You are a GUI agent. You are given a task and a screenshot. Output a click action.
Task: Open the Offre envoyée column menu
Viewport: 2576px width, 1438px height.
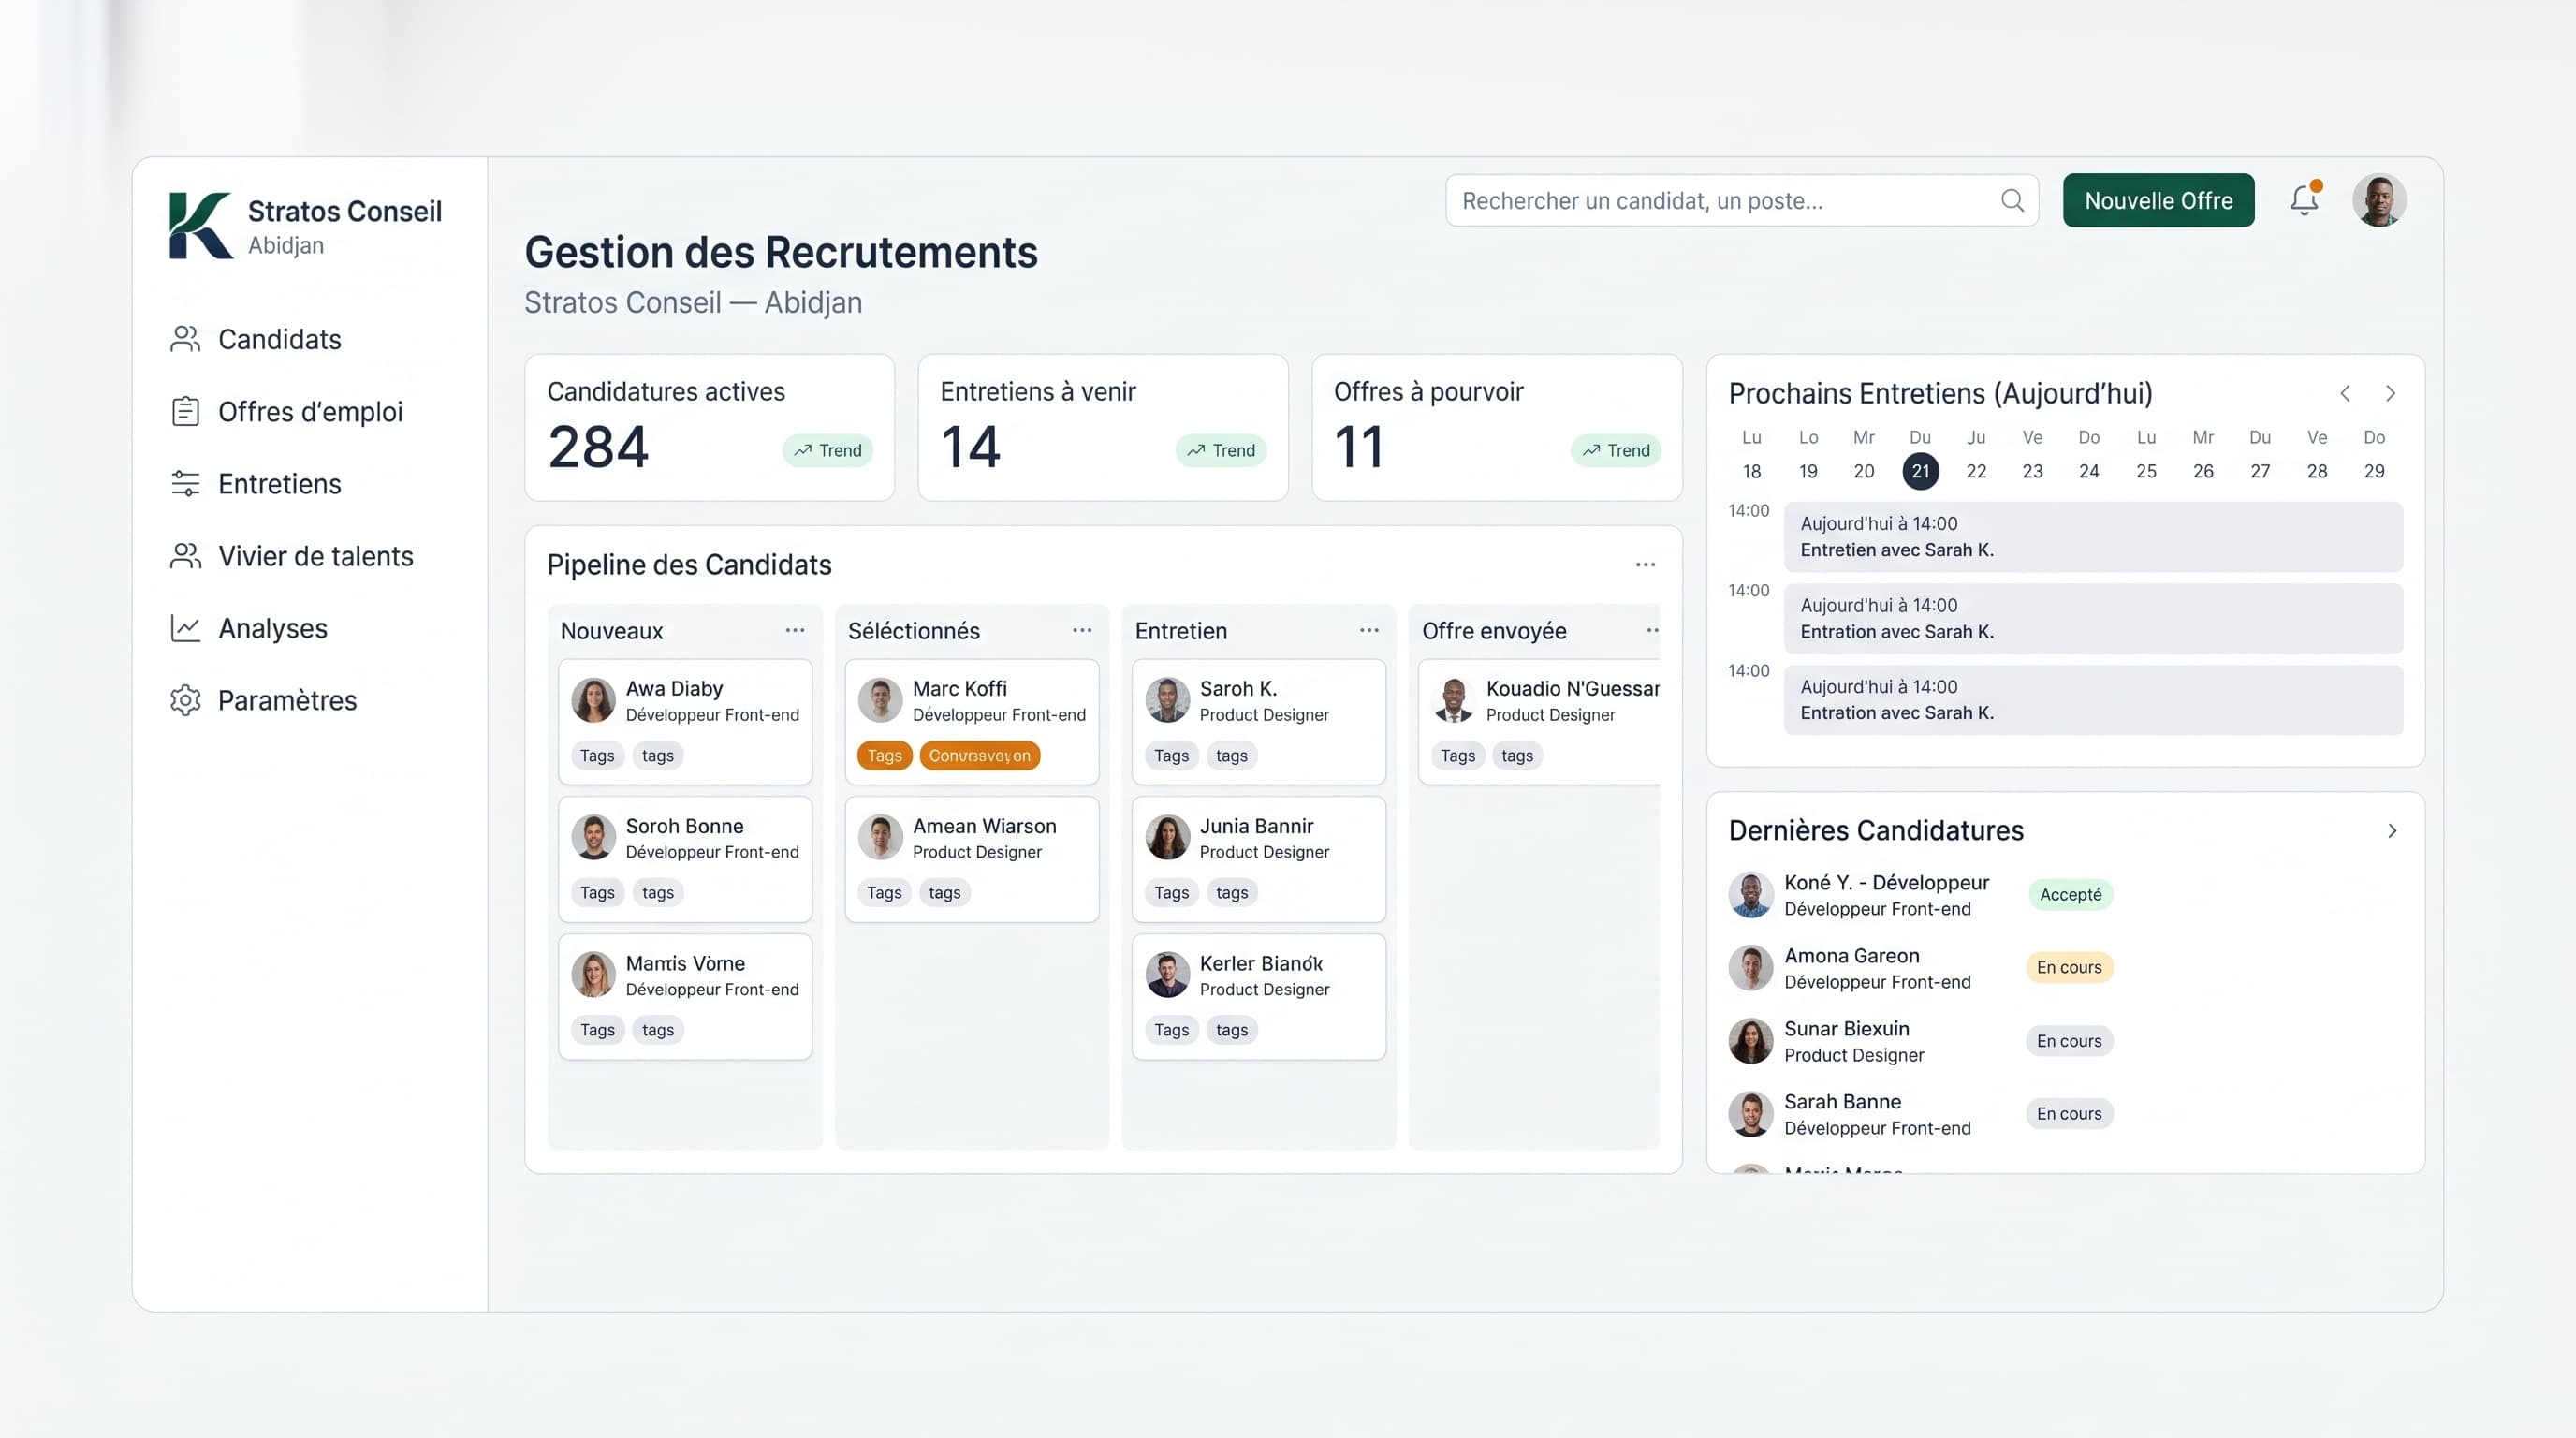1652,630
